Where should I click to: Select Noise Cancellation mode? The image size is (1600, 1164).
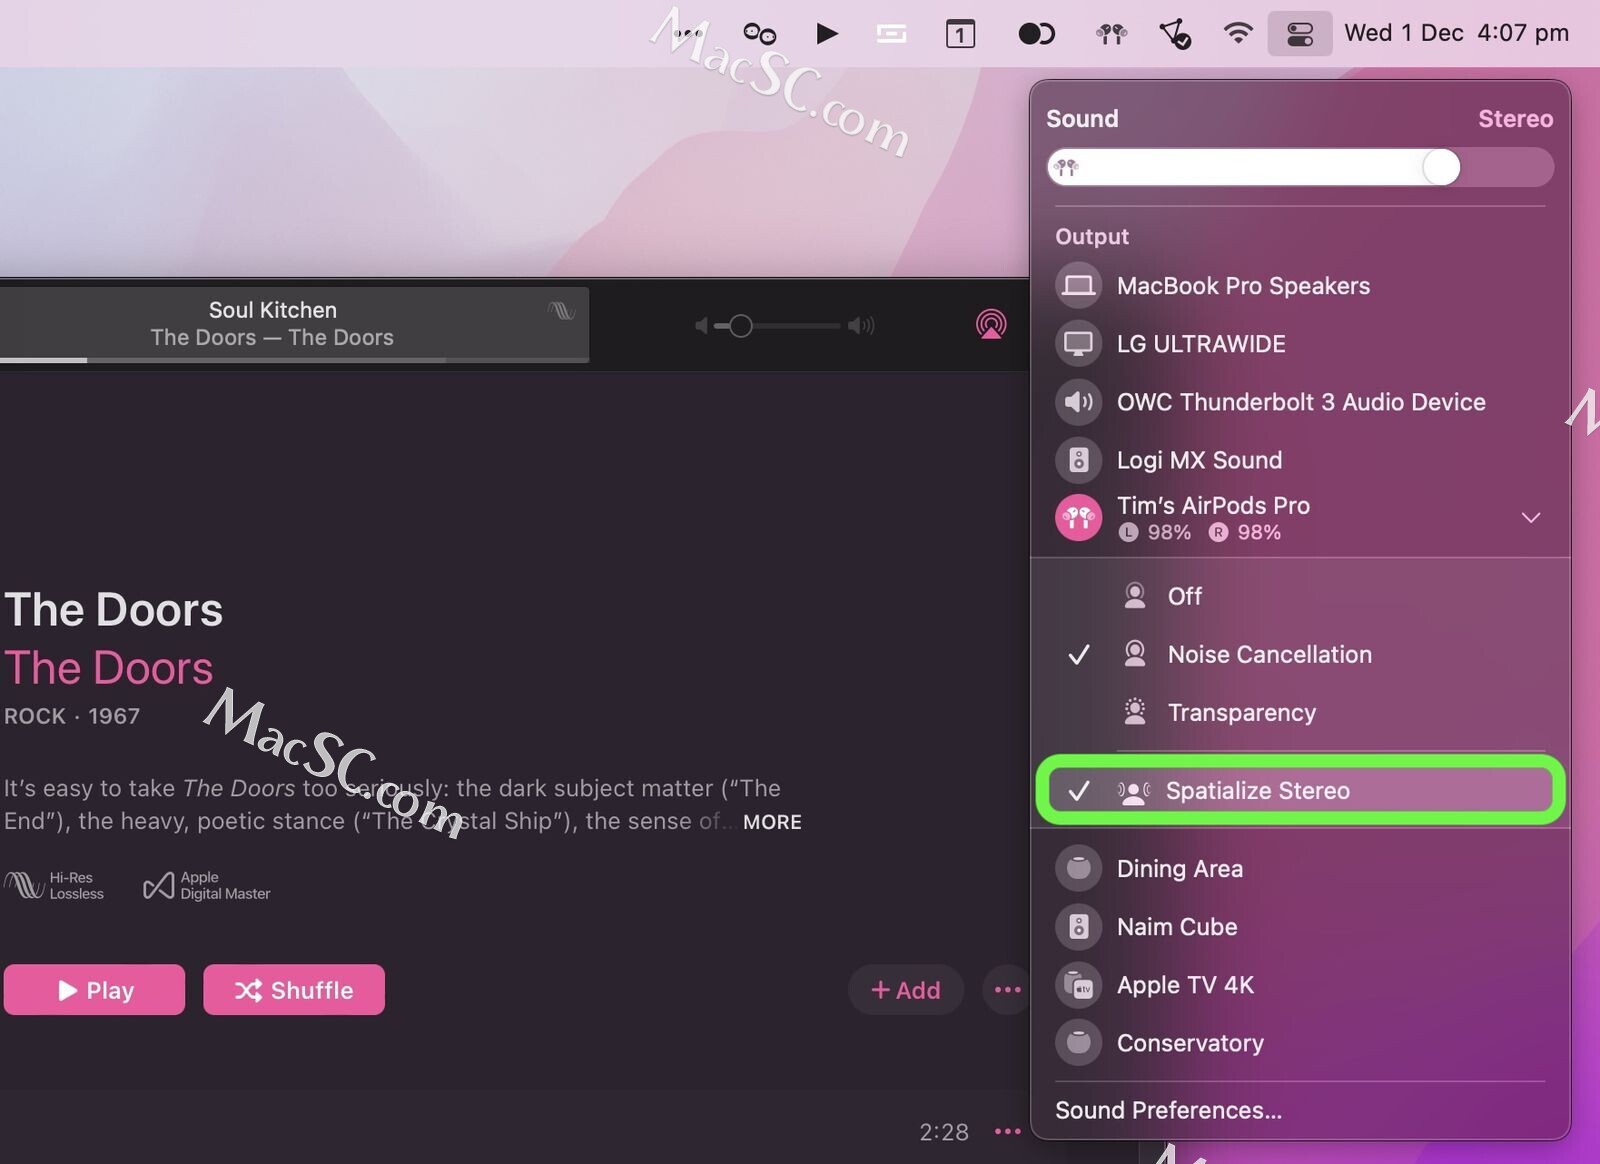tap(1300, 655)
